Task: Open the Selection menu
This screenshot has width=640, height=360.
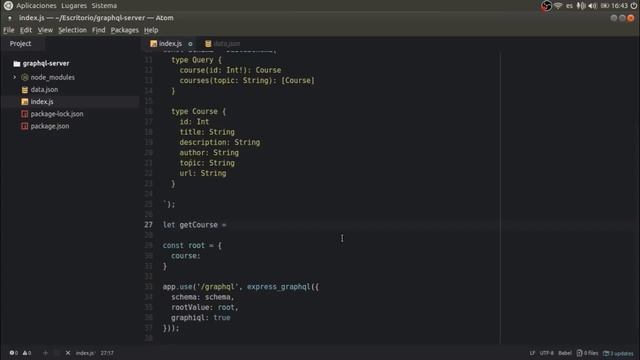Action: [72, 30]
